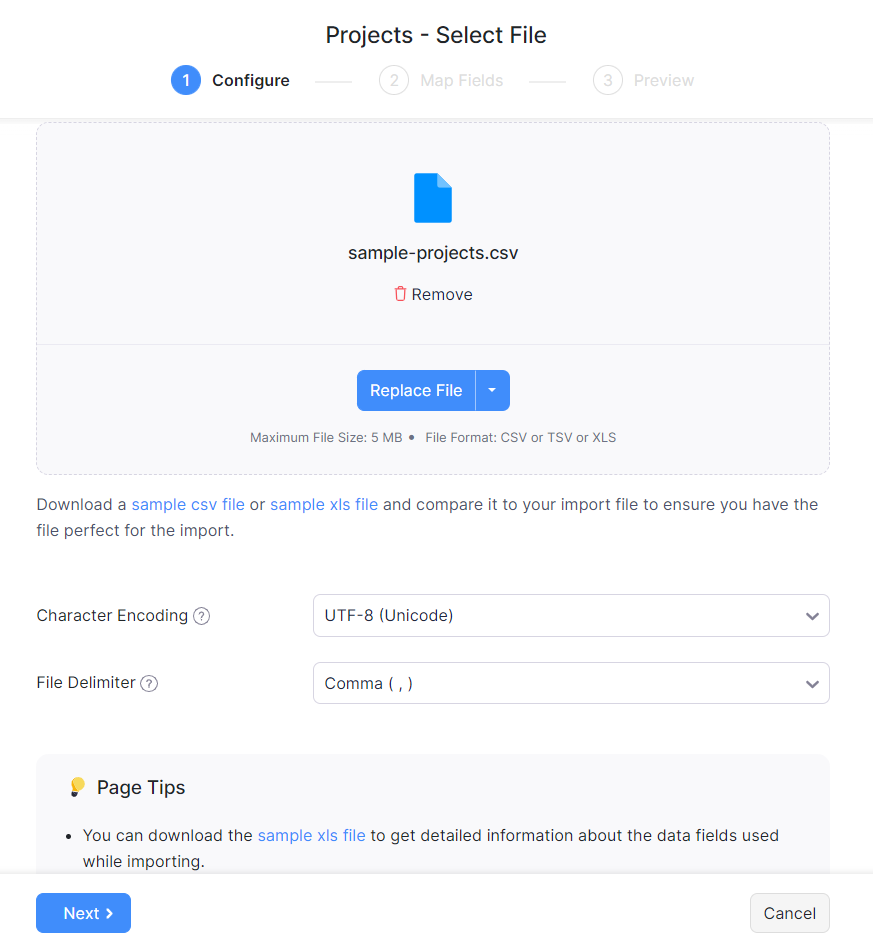Click Character Encoding help question icon
This screenshot has width=873, height=945.
201,616
